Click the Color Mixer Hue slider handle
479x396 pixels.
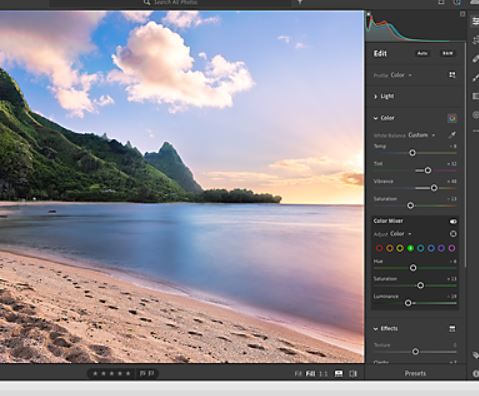pos(413,268)
